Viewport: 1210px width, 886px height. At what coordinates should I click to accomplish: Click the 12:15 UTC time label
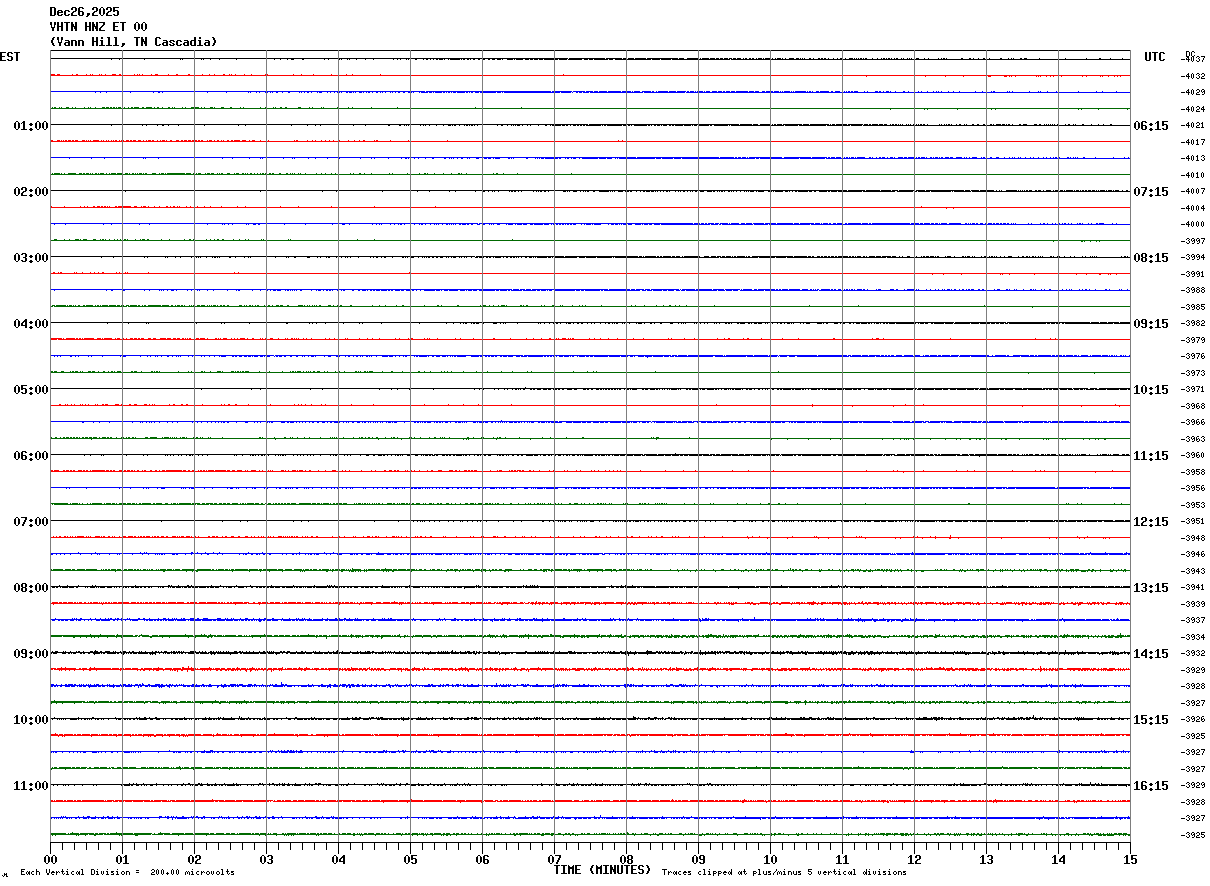coord(1150,522)
